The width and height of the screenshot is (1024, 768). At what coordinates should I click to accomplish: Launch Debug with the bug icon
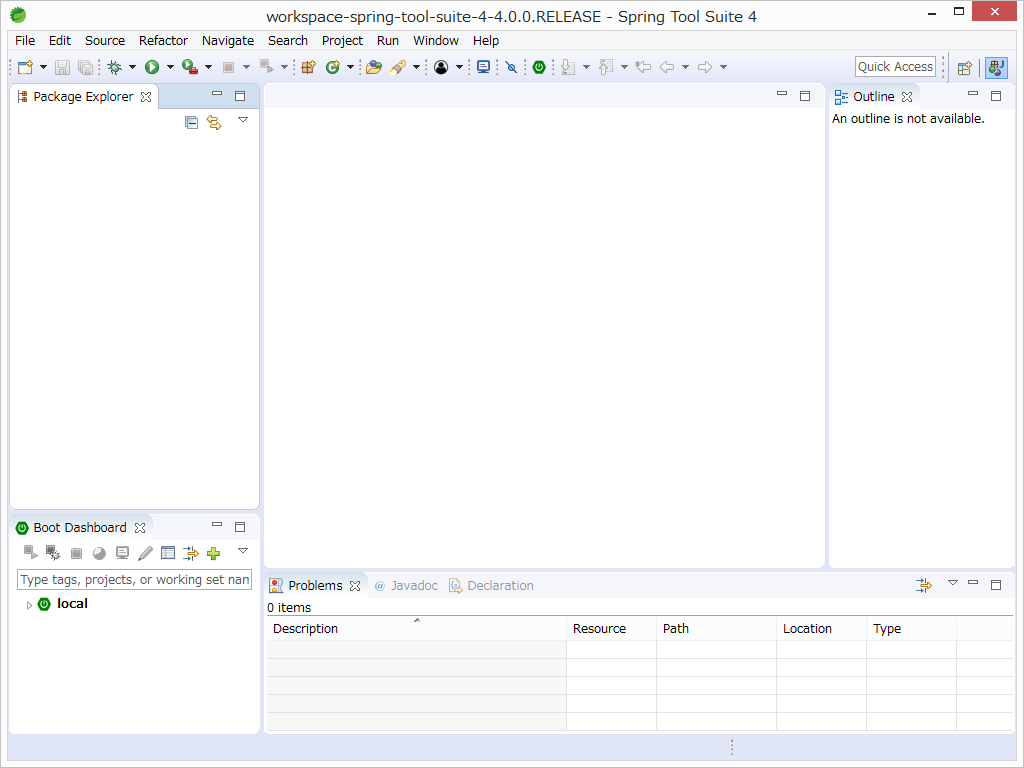click(115, 67)
